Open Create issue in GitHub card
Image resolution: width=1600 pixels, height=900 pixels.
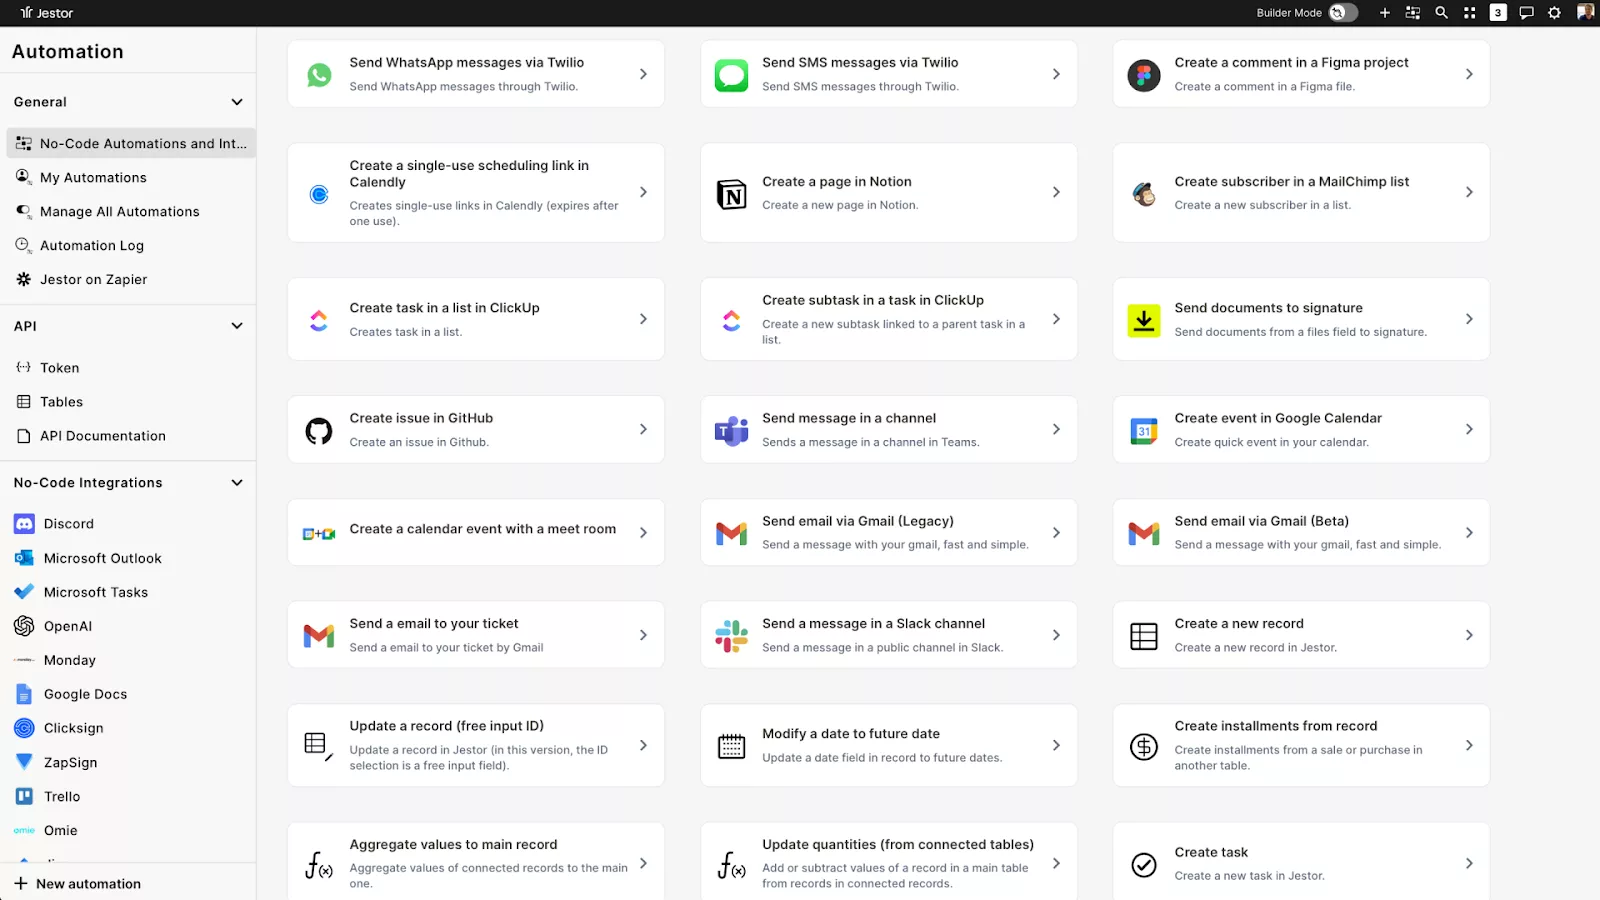[x=476, y=430]
